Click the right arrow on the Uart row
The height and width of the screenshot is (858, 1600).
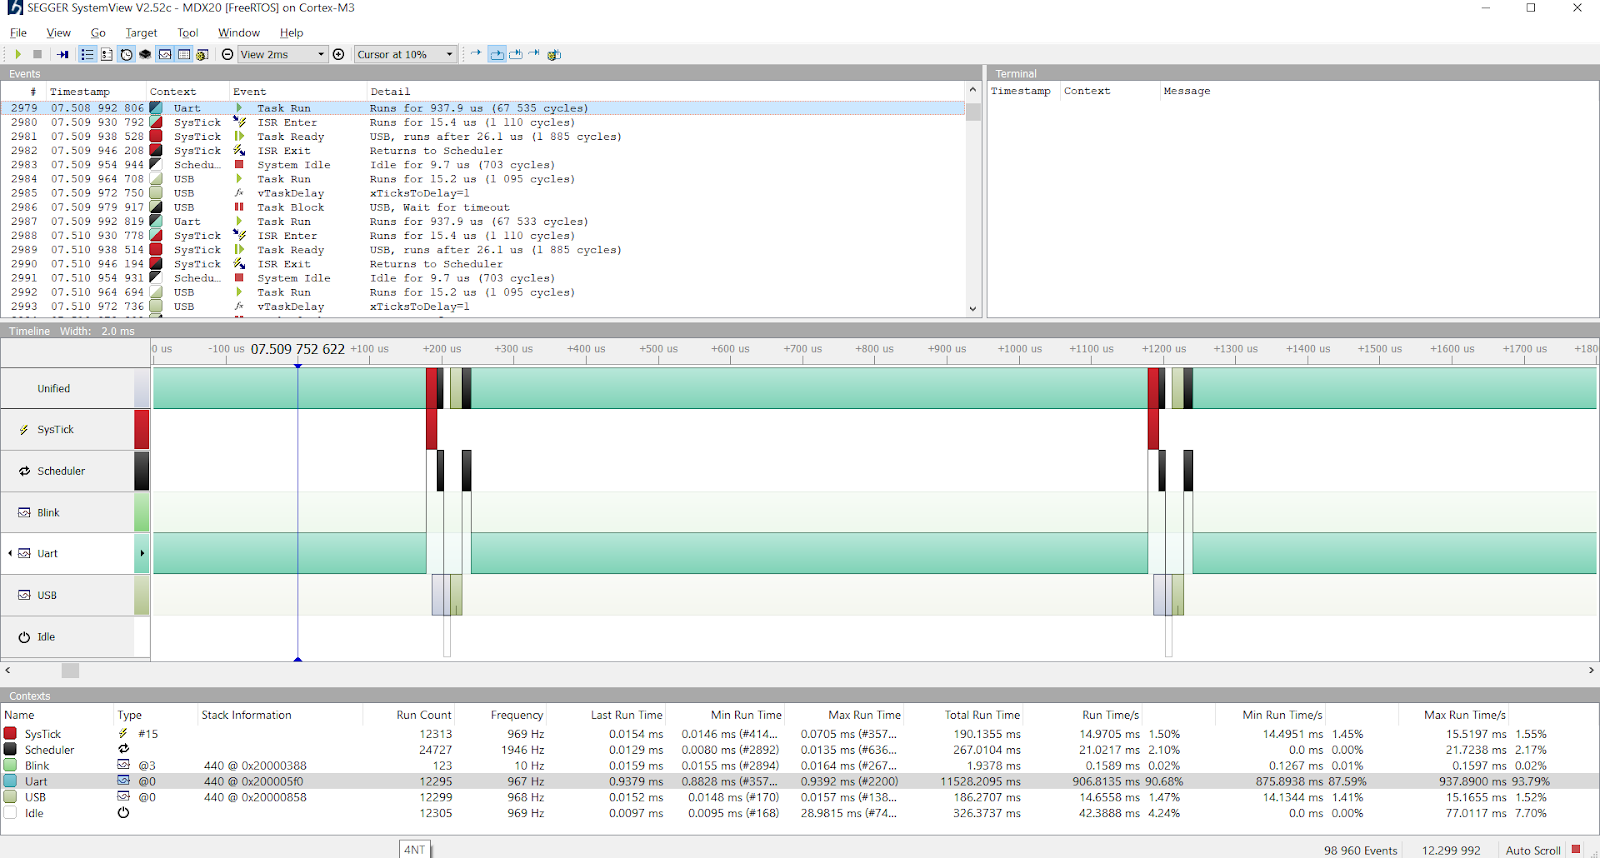(142, 553)
